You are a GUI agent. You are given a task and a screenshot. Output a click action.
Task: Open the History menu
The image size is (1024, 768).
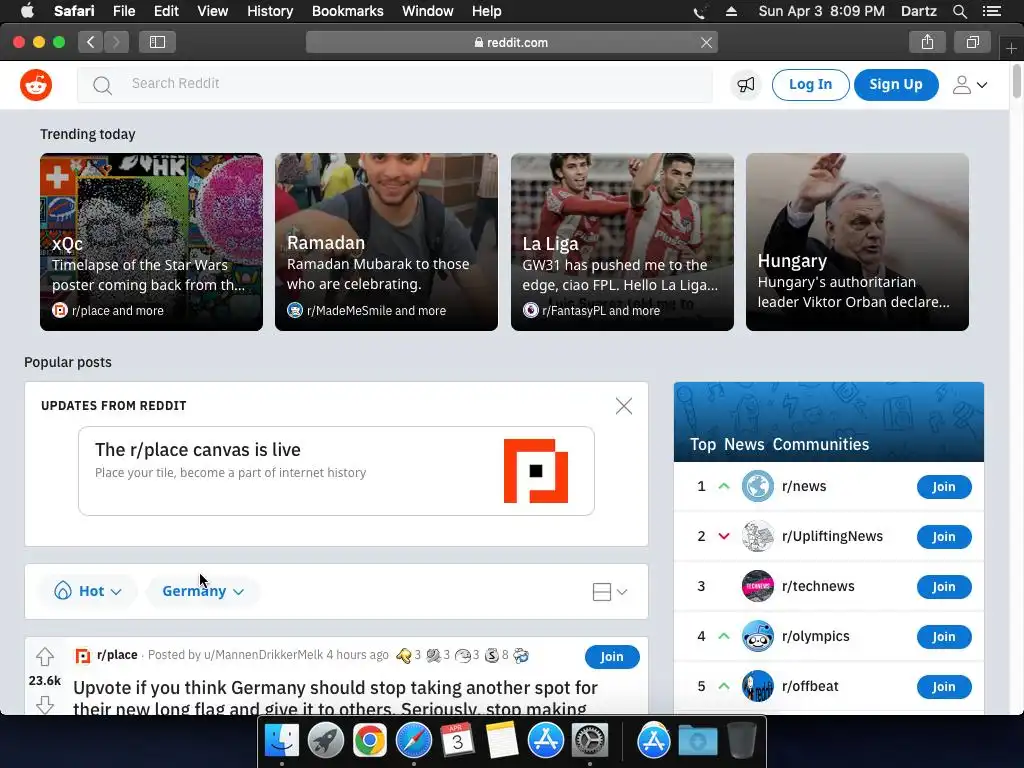(270, 11)
